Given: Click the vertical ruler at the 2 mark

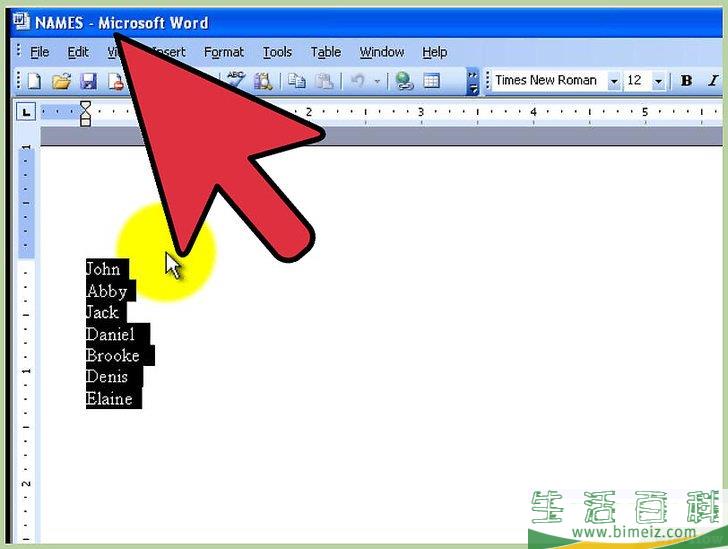Looking at the screenshot, I should click(x=26, y=484).
